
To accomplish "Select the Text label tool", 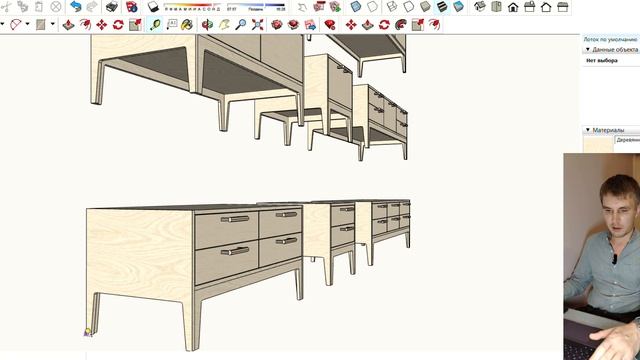I will point(172,24).
